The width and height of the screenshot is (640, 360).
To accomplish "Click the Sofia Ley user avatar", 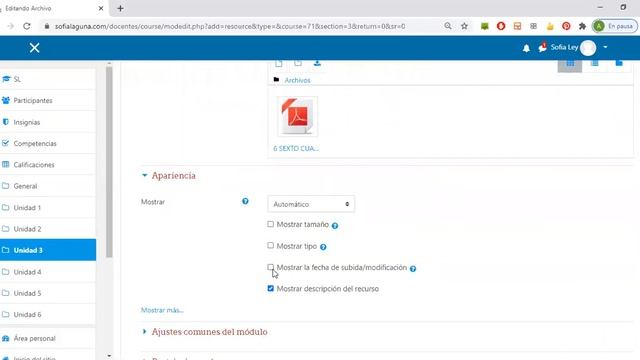I will pos(588,48).
